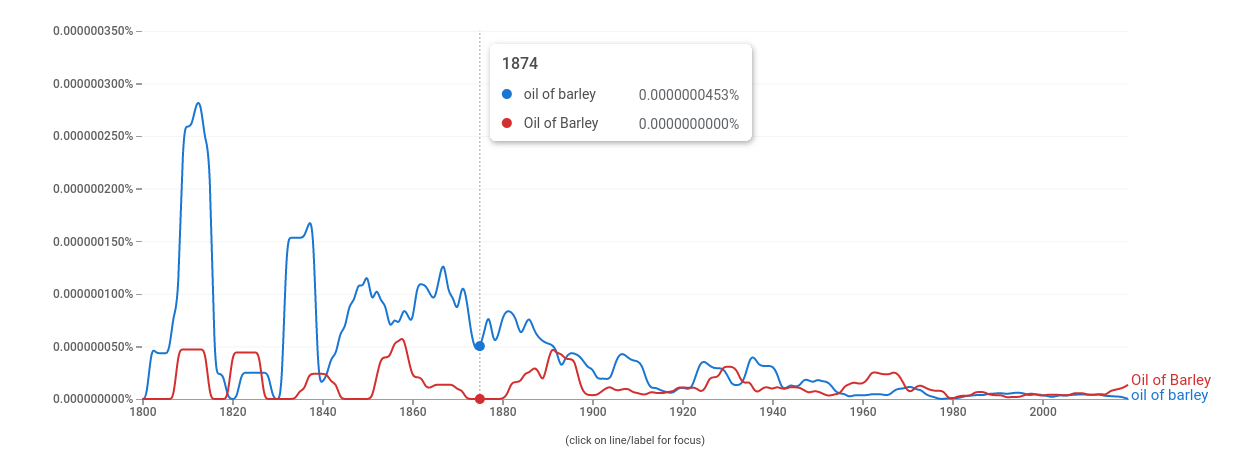Click the 1860 label on the x-axis
This screenshot has height=476, width=1258.
coord(413,412)
